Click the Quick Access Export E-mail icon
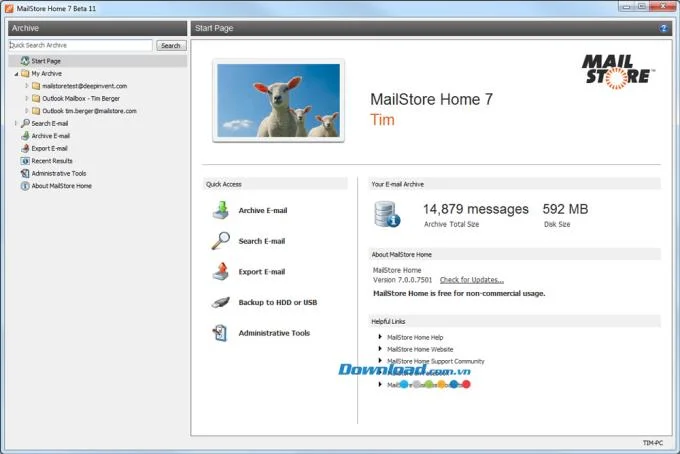 [221, 271]
